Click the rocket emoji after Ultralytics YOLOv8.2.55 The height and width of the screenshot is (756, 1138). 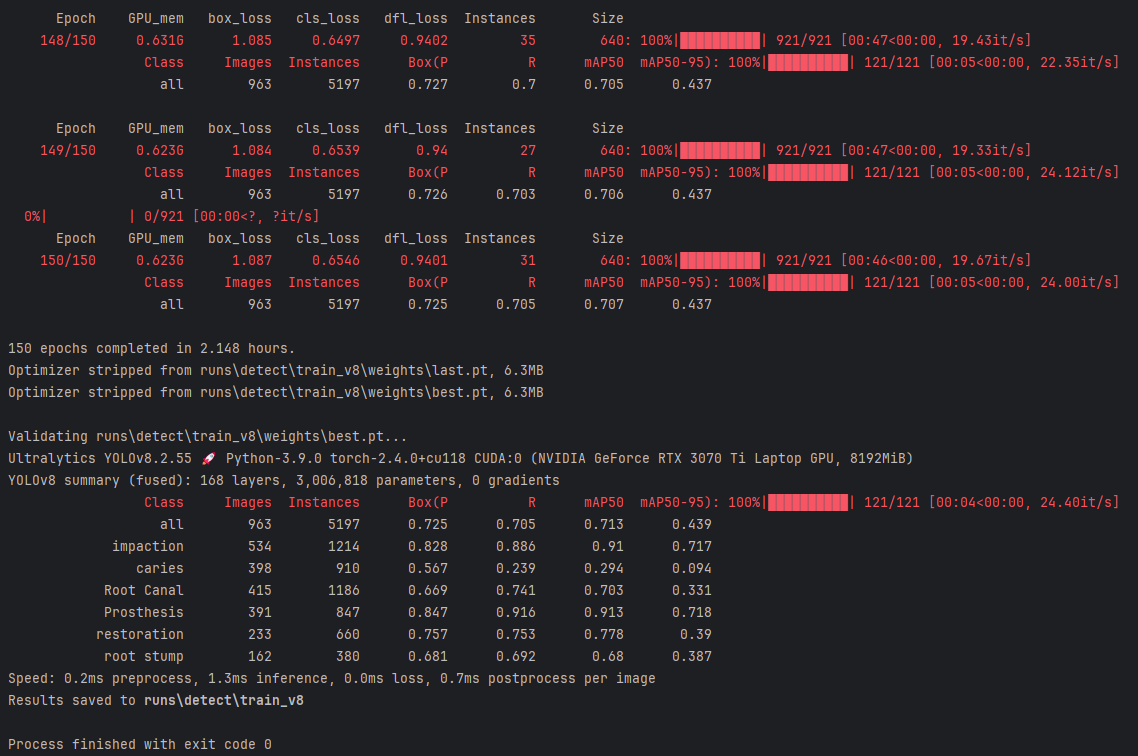tap(209, 459)
